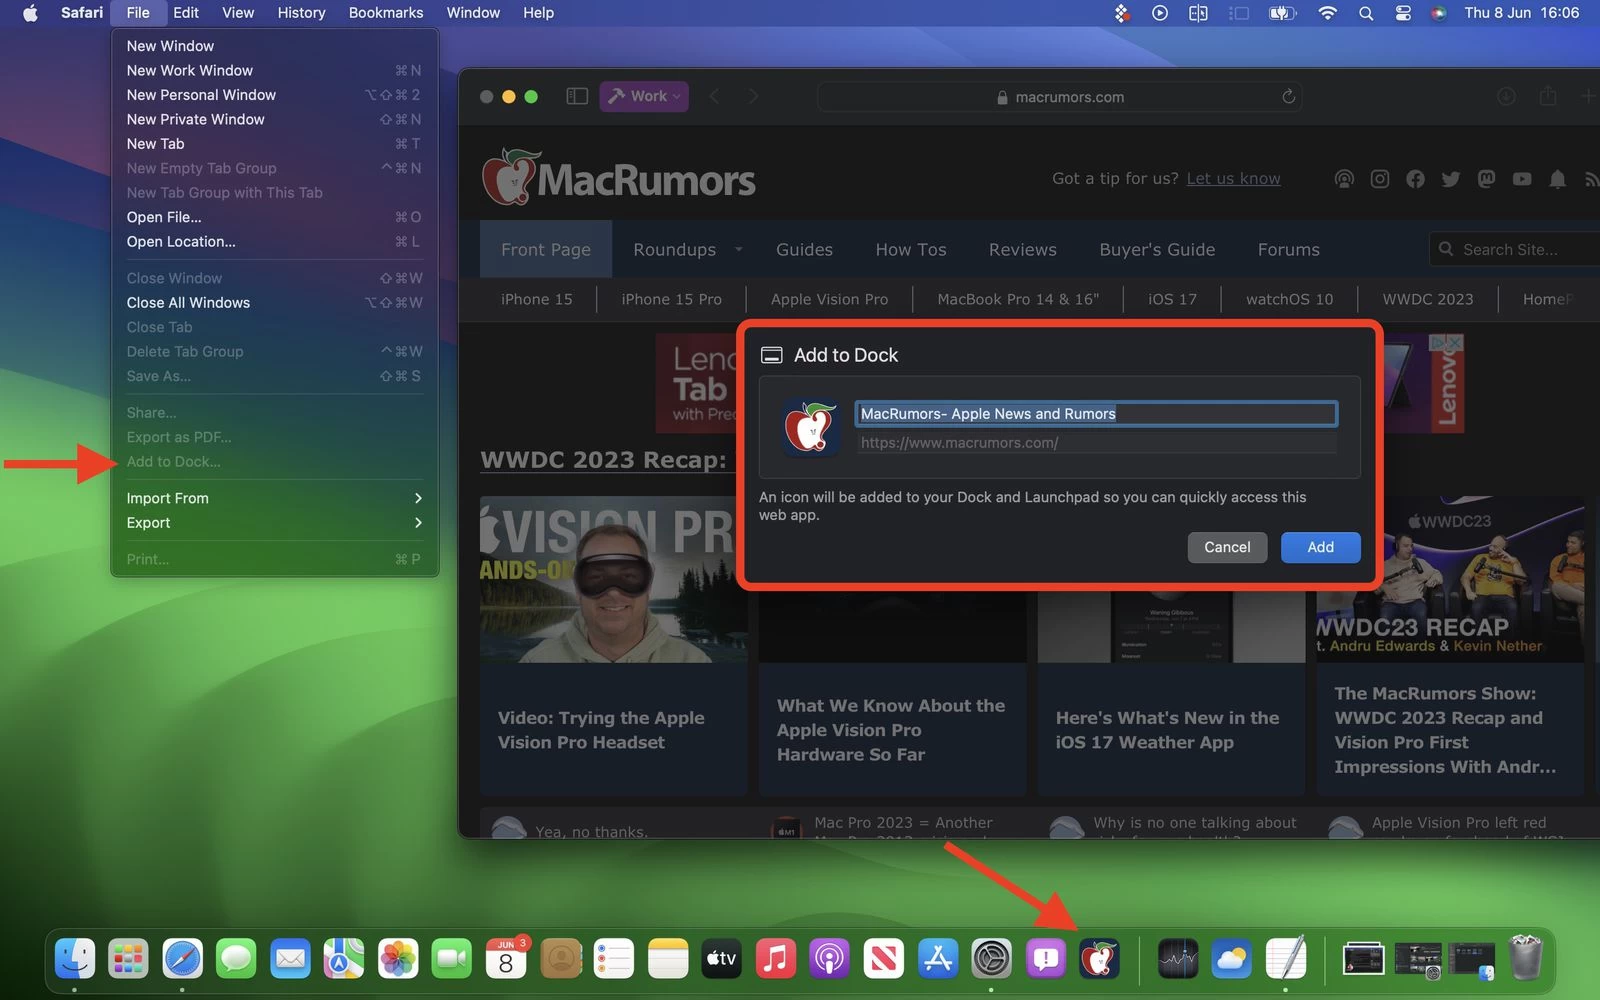Click the MacRumors Instagram icon

coord(1380,178)
